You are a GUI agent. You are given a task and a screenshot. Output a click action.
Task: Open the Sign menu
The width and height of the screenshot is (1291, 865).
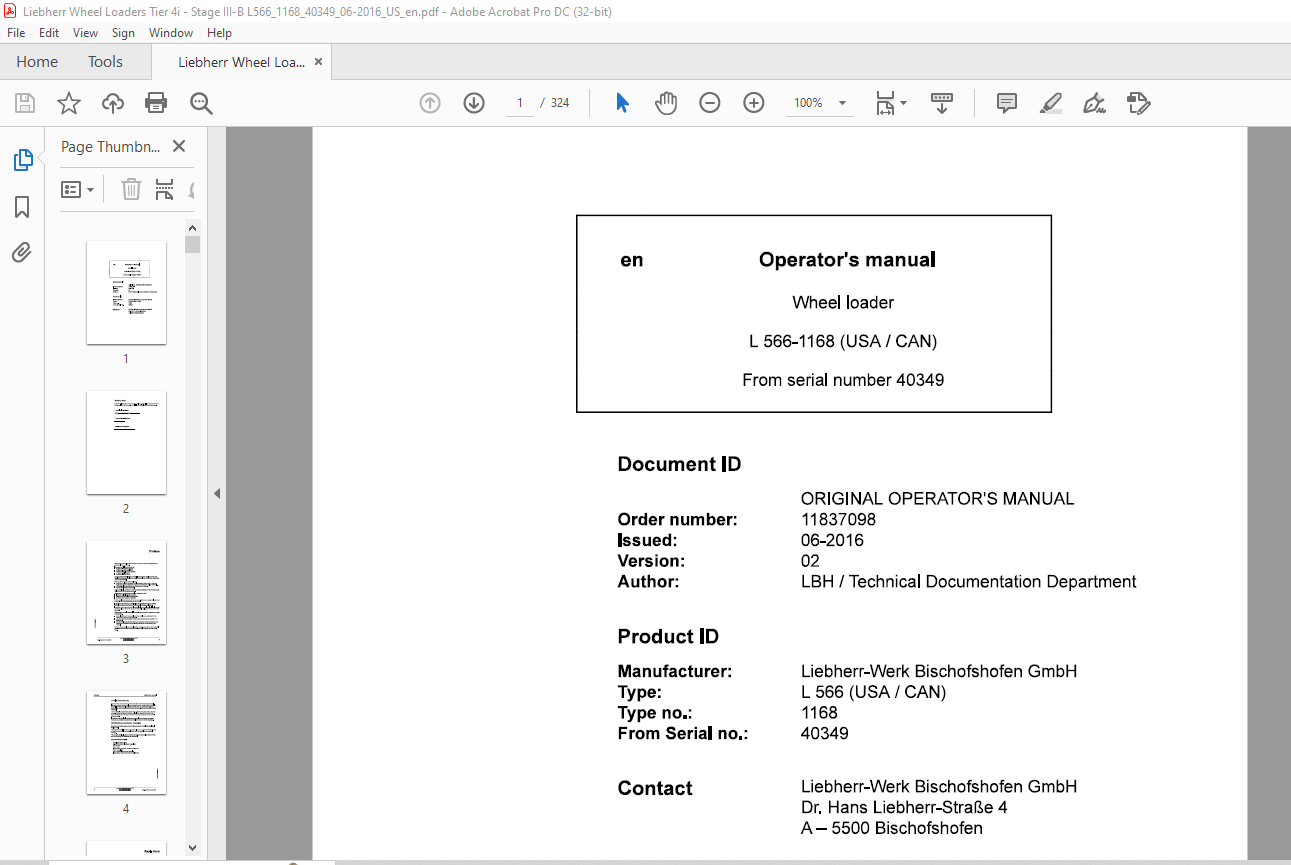(x=123, y=33)
